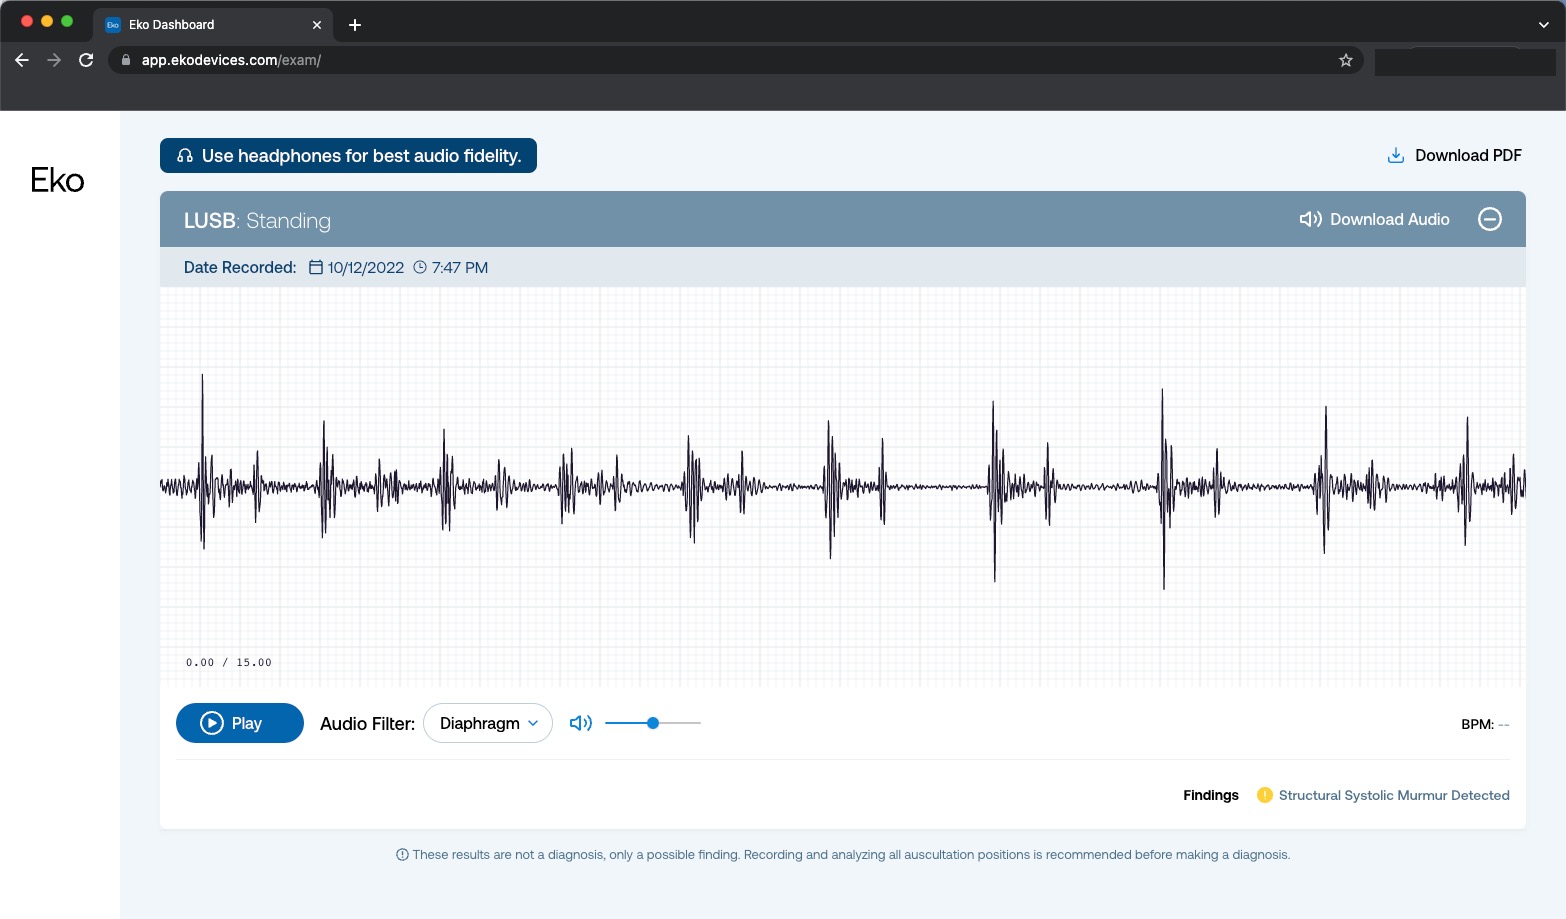Select Structural Systolic Murmur Detected finding
Screen dimensions: 1566x919
click(1393, 795)
